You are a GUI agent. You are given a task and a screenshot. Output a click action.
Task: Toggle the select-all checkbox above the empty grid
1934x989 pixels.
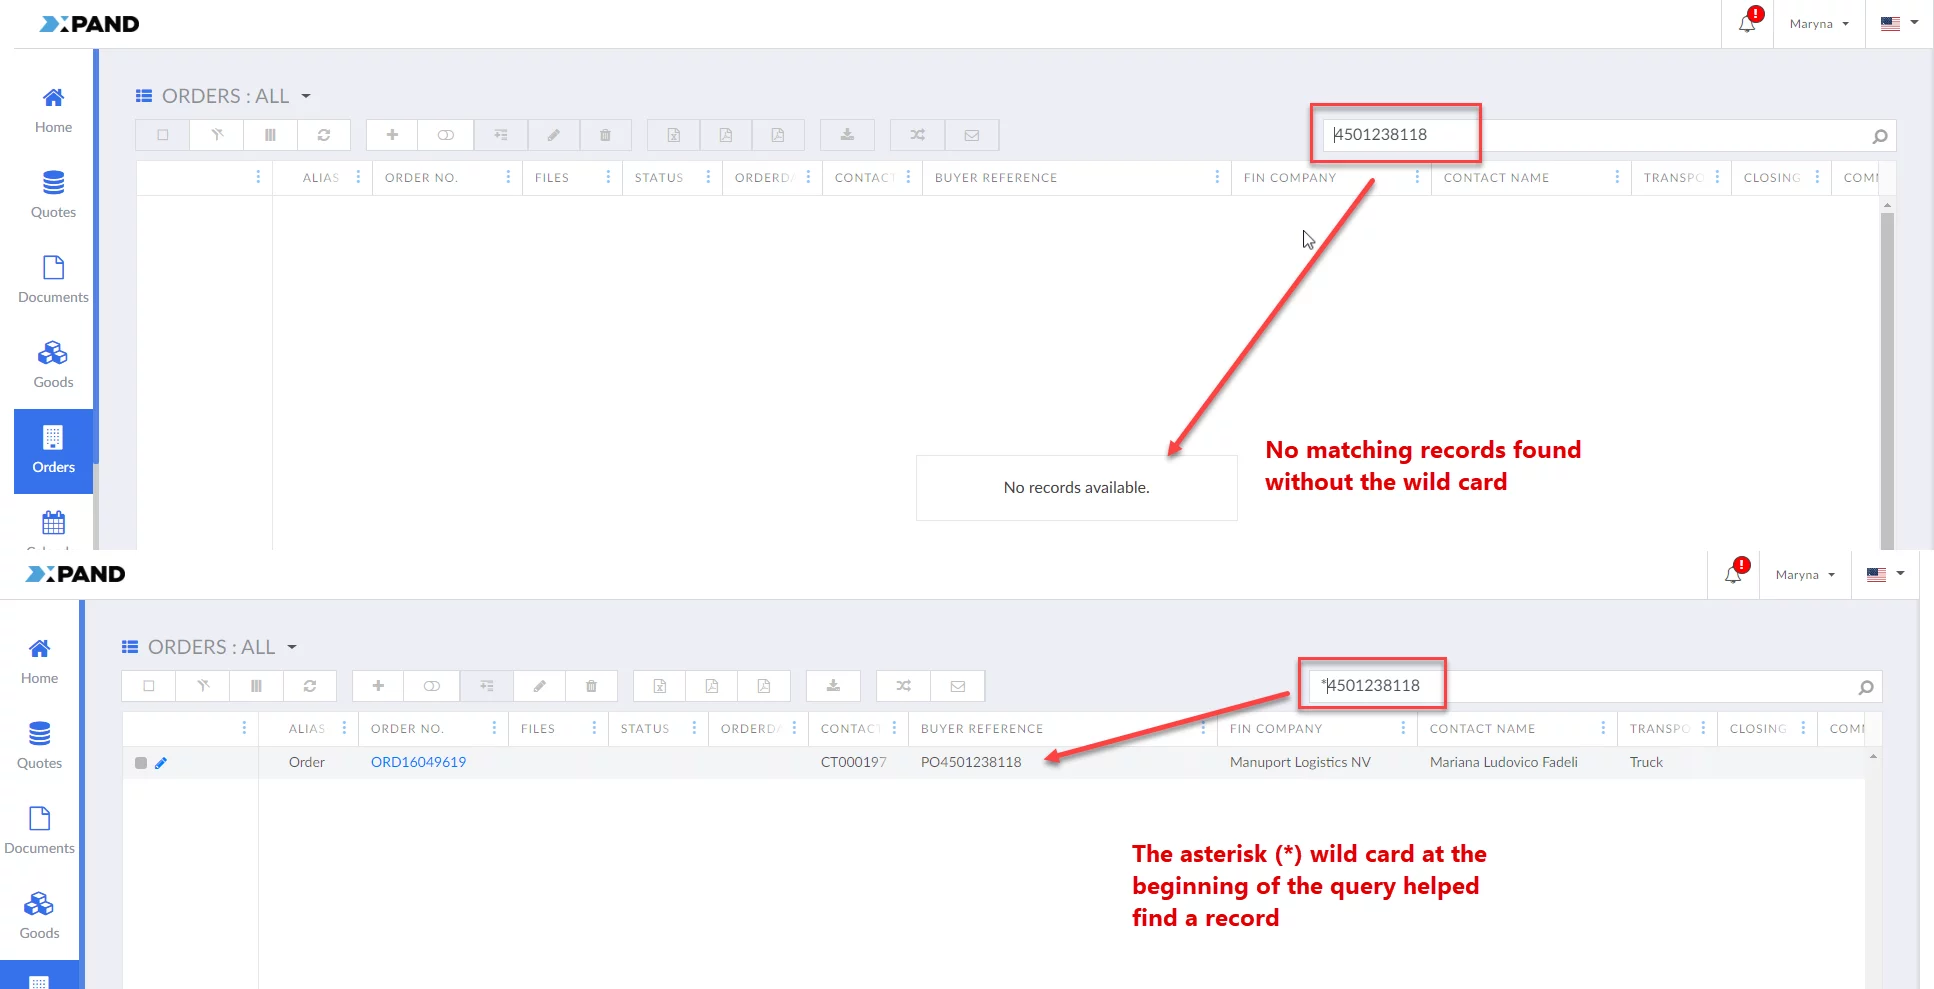pyautogui.click(x=163, y=135)
